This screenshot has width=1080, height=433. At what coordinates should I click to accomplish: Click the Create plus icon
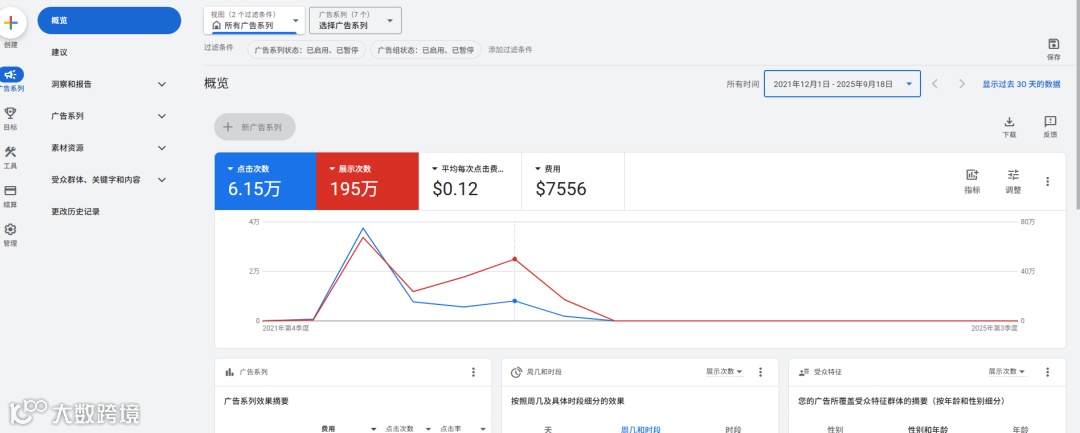point(10,23)
